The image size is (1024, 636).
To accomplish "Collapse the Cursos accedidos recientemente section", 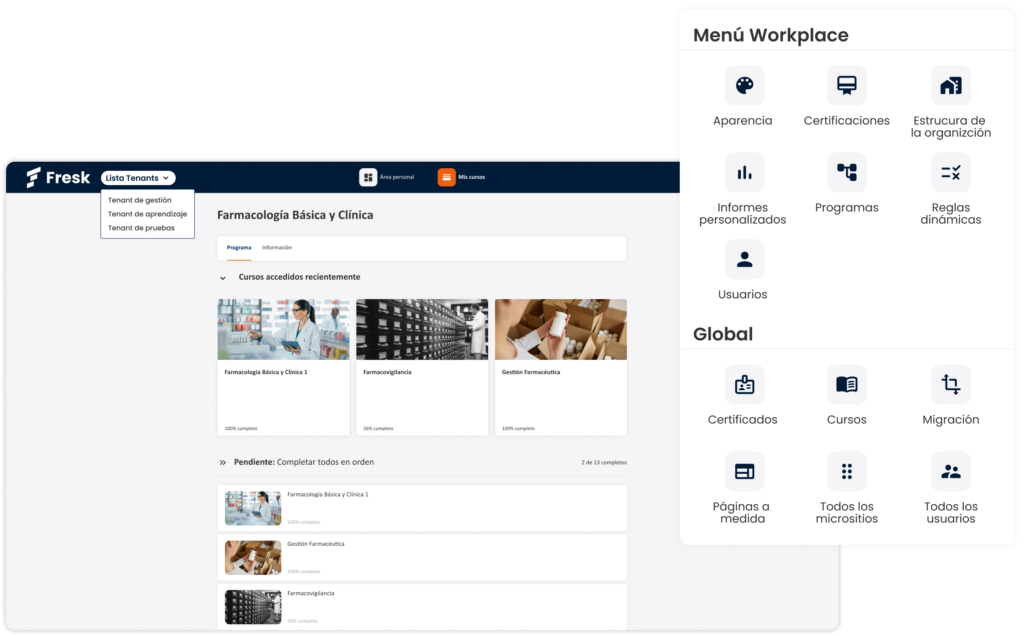I will (223, 277).
